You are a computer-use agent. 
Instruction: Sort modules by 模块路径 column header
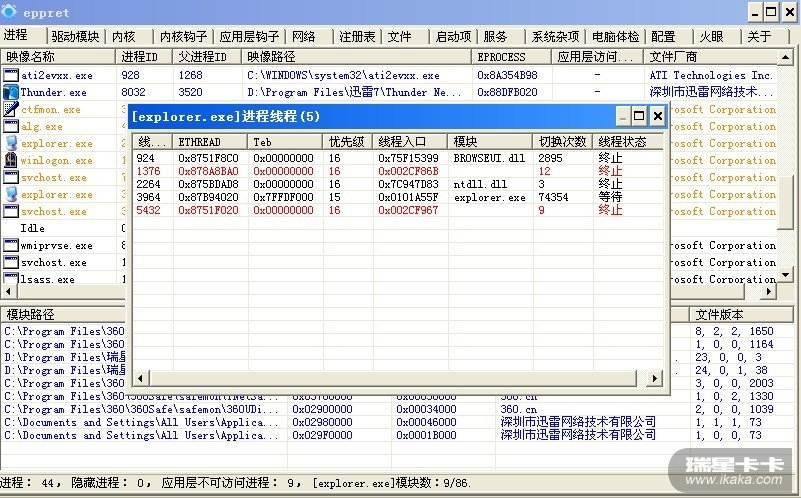click(x=63, y=315)
